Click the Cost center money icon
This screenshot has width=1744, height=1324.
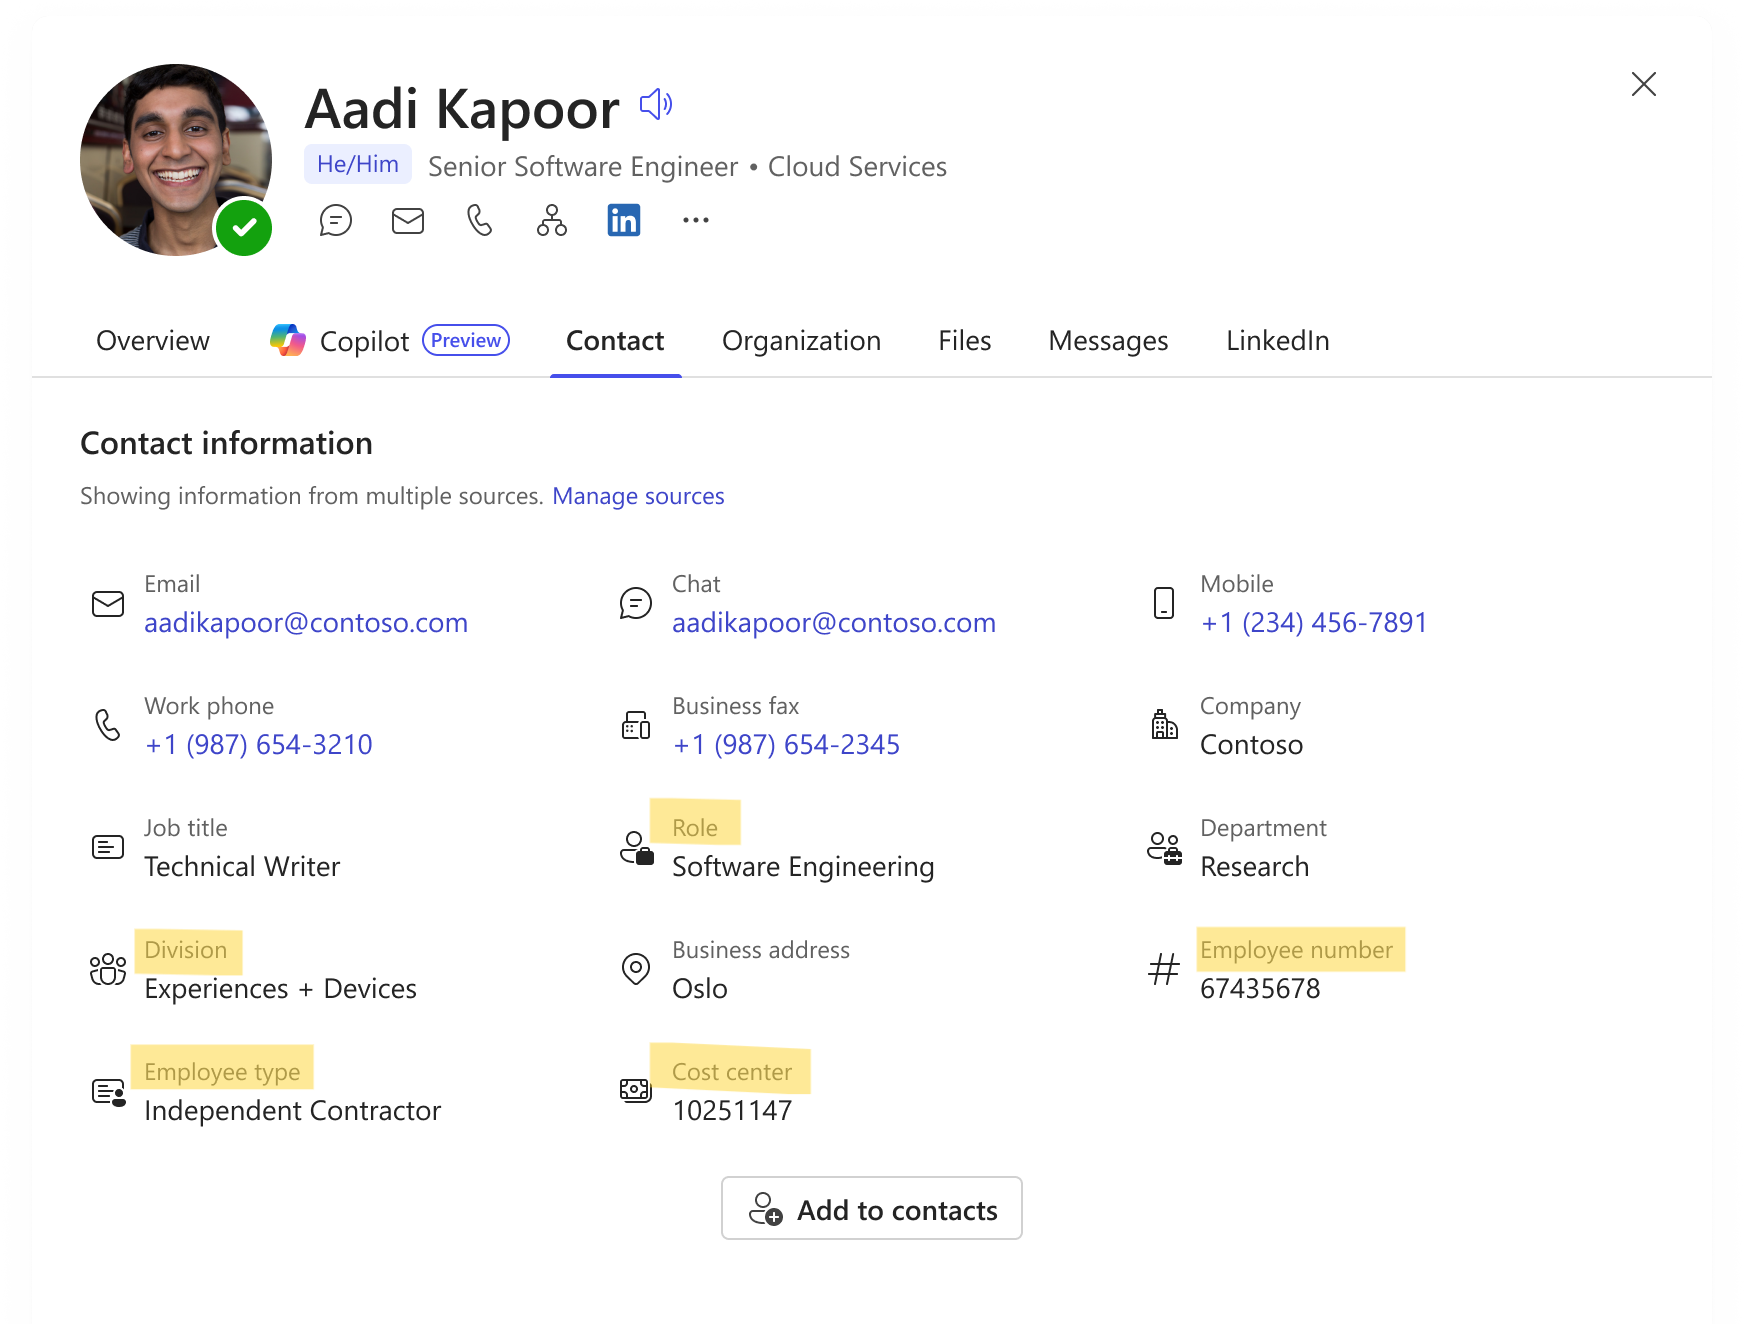pyautogui.click(x=636, y=1090)
